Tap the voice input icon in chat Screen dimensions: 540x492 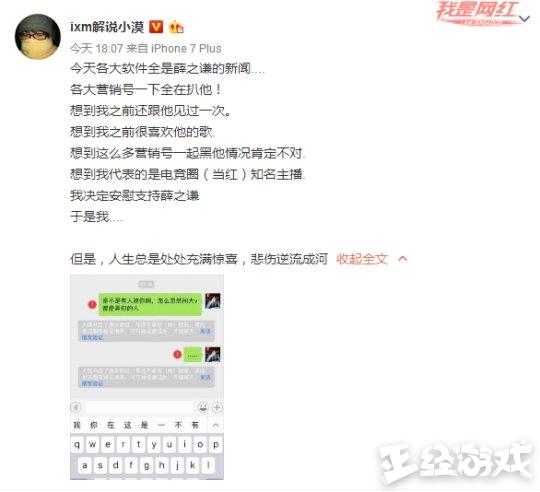pos(75,407)
